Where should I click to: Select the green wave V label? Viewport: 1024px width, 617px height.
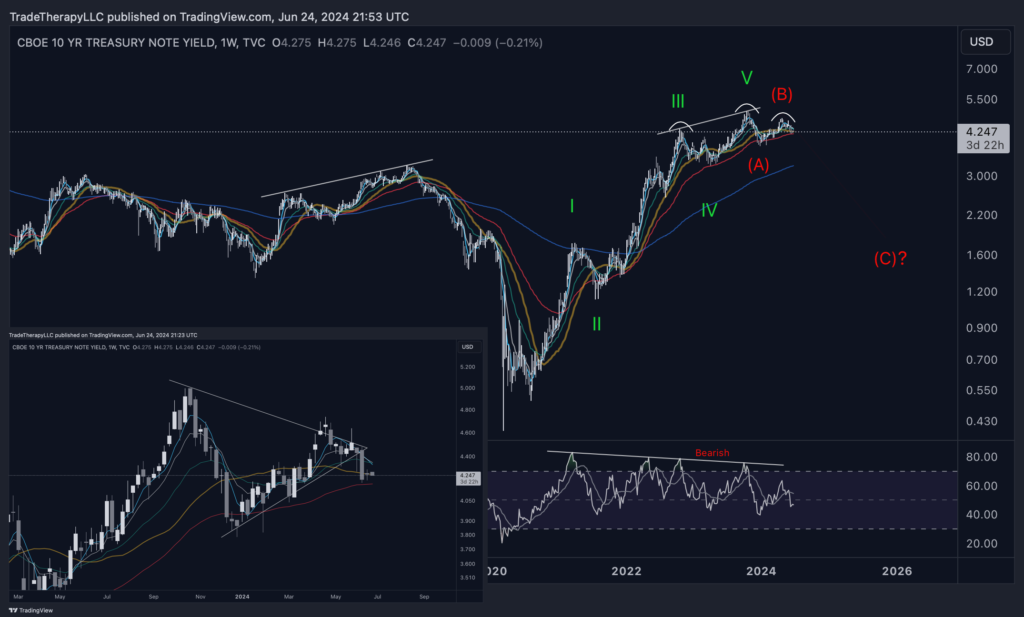click(x=746, y=78)
